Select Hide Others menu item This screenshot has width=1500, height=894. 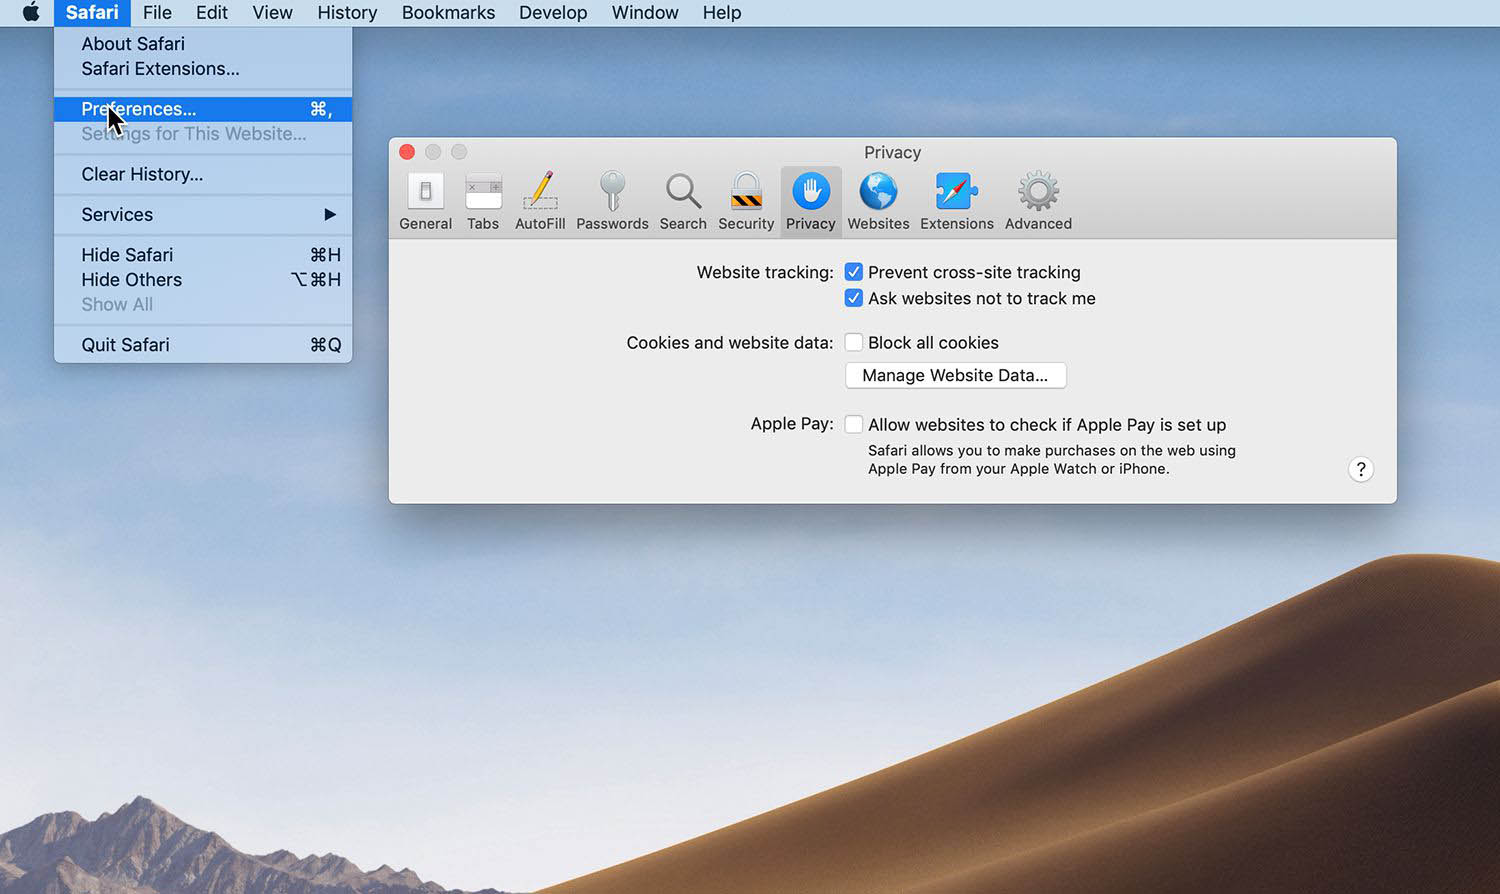click(203, 280)
